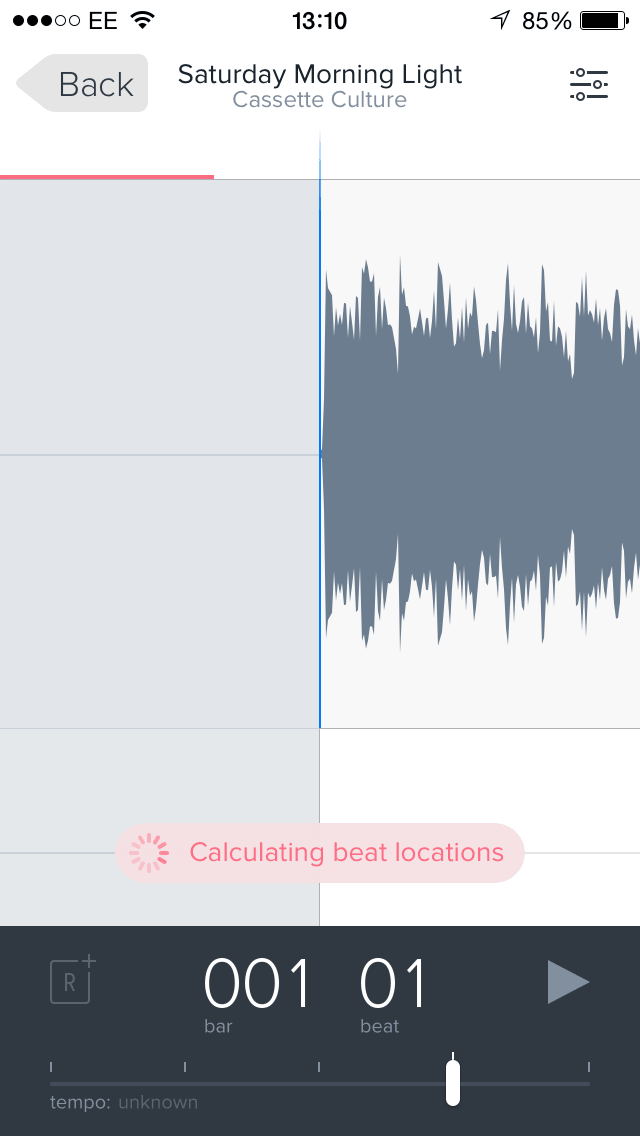Viewport: 640px width, 1136px height.
Task: Tap the grey audio waveform
Action: point(481,454)
